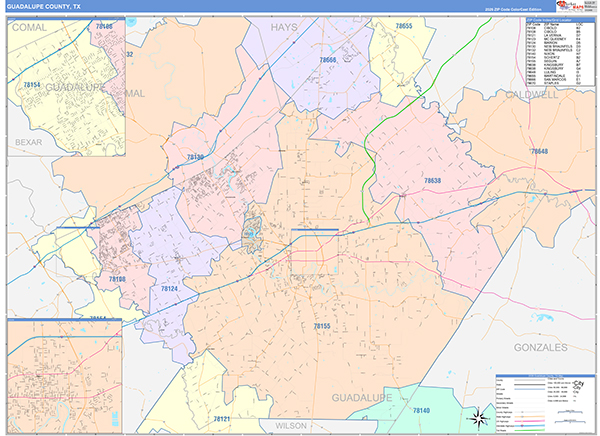The height and width of the screenshot is (436, 600).
Task: Click the BEXAR label in inset map
Action: click(x=28, y=142)
